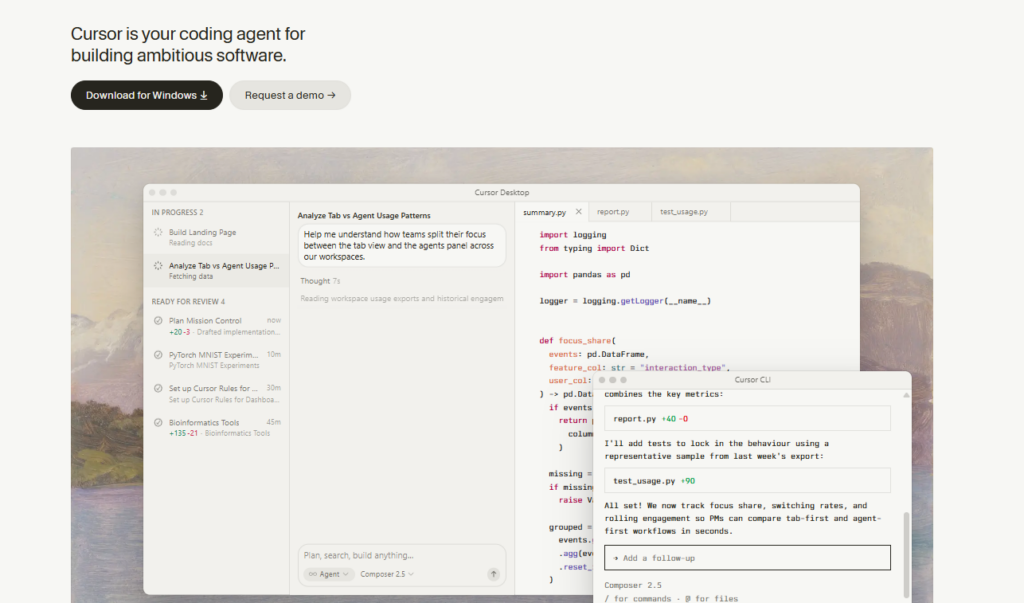
Task: Click the check icon beside PyTorch MNIST
Action: point(158,355)
